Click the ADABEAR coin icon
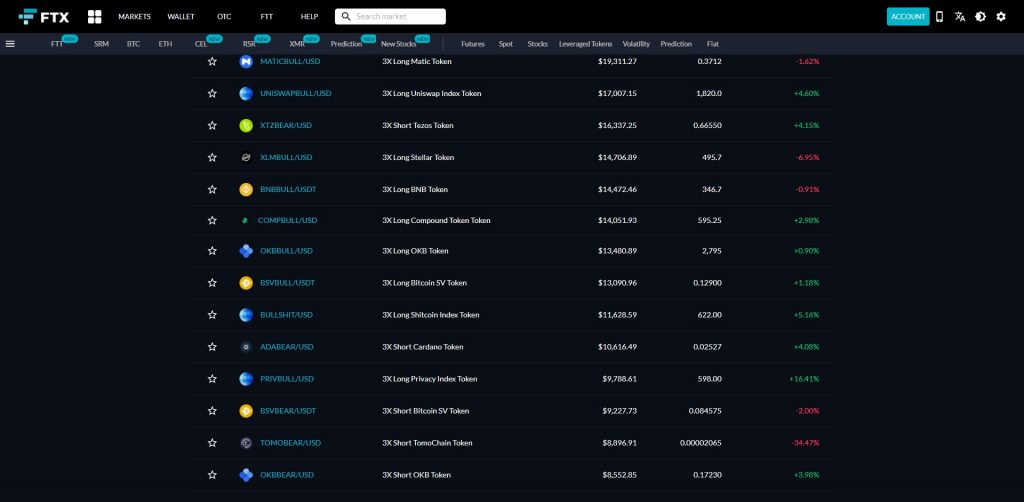This screenshot has height=502, width=1024. [x=246, y=347]
